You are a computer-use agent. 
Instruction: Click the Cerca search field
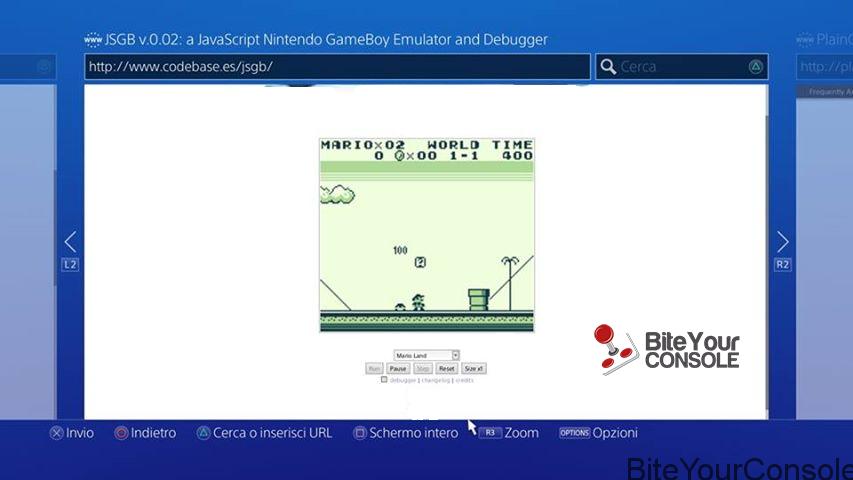682,67
